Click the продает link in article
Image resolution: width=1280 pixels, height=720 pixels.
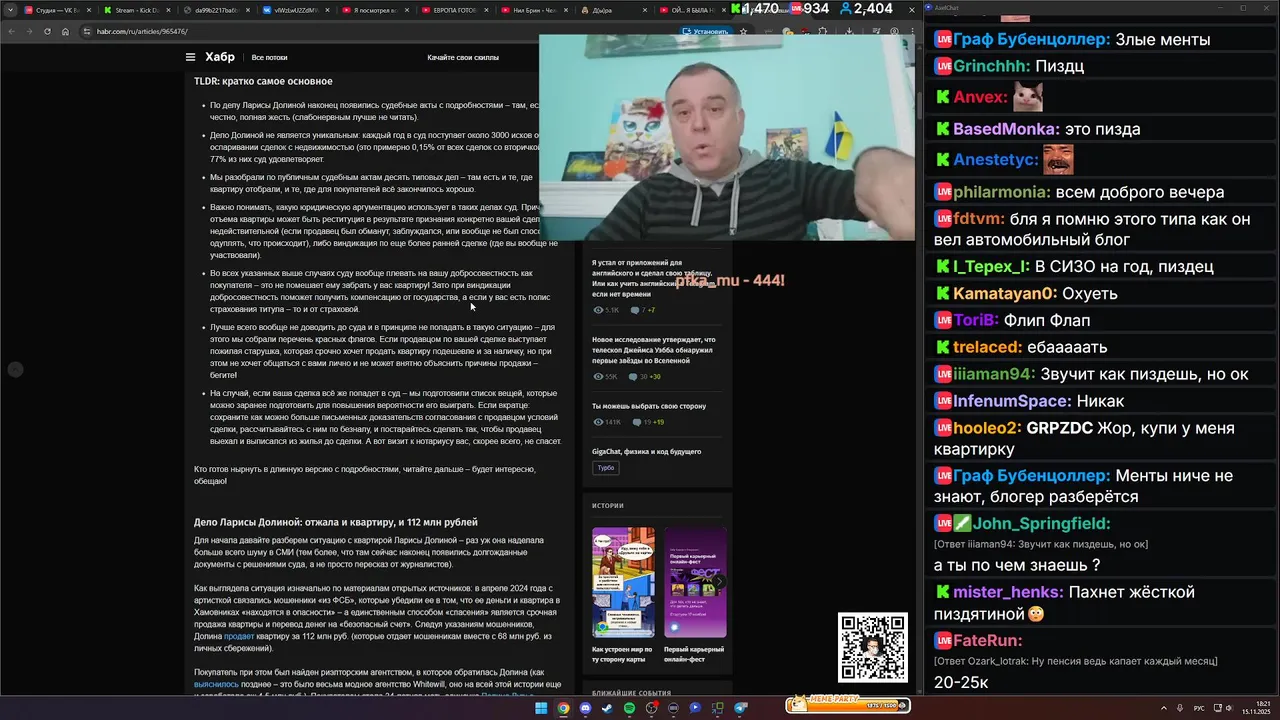pyautogui.click(x=238, y=636)
